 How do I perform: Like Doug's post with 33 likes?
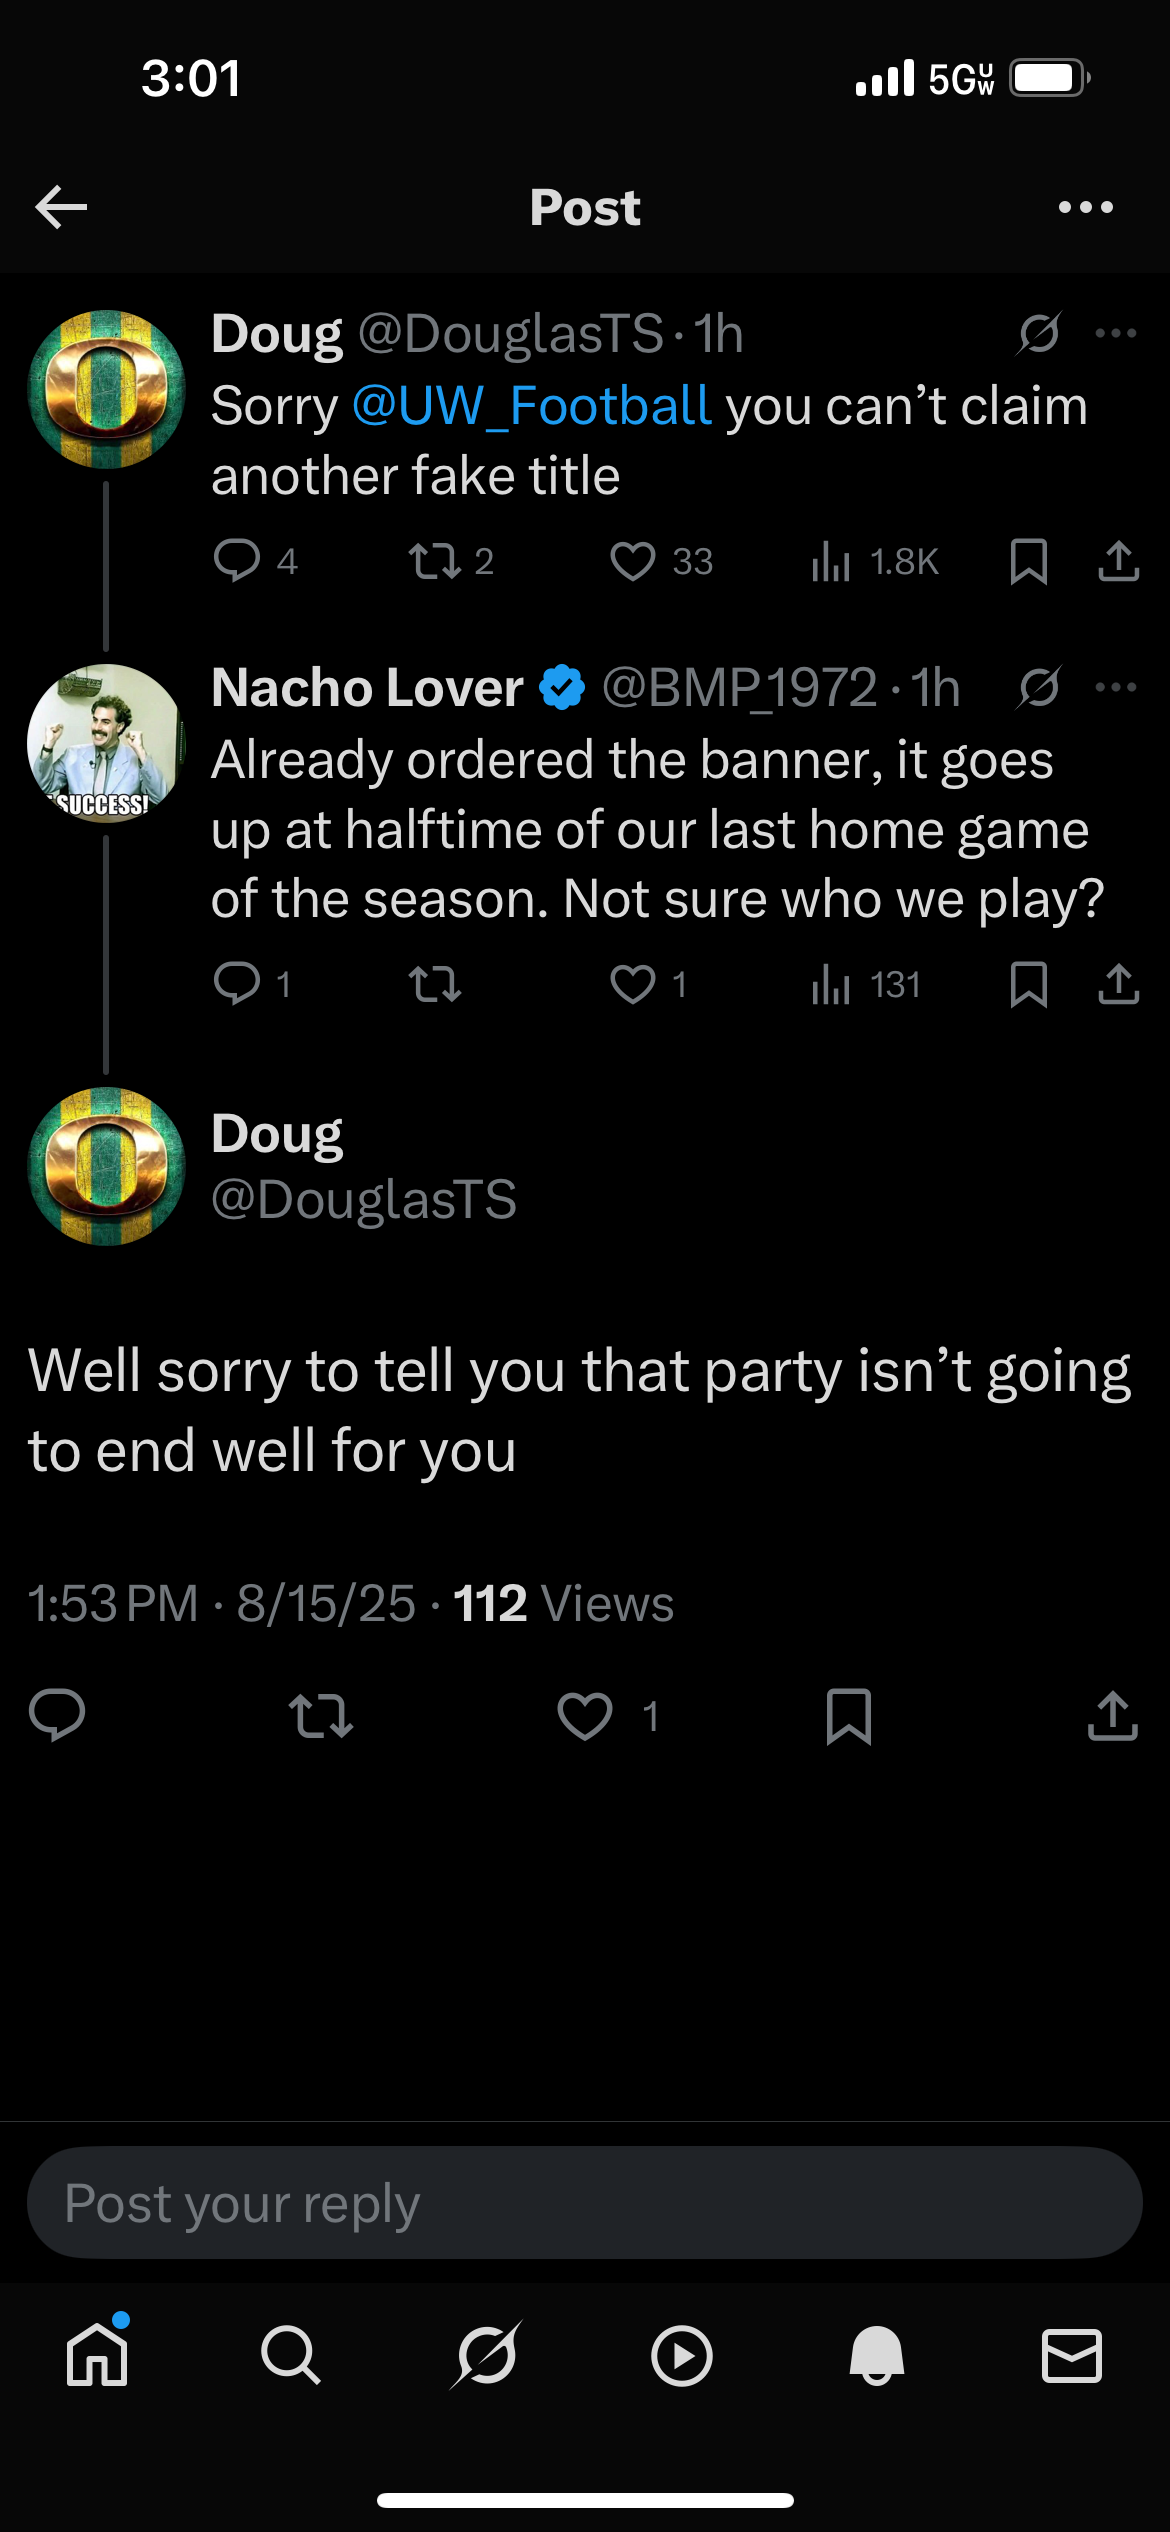point(633,561)
